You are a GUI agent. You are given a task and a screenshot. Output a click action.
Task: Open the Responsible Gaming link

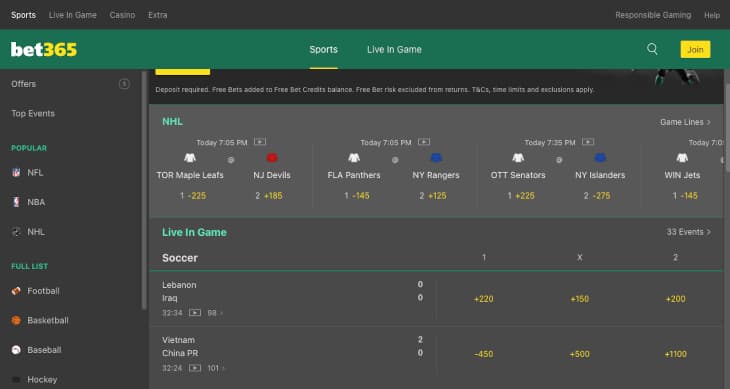coord(653,15)
